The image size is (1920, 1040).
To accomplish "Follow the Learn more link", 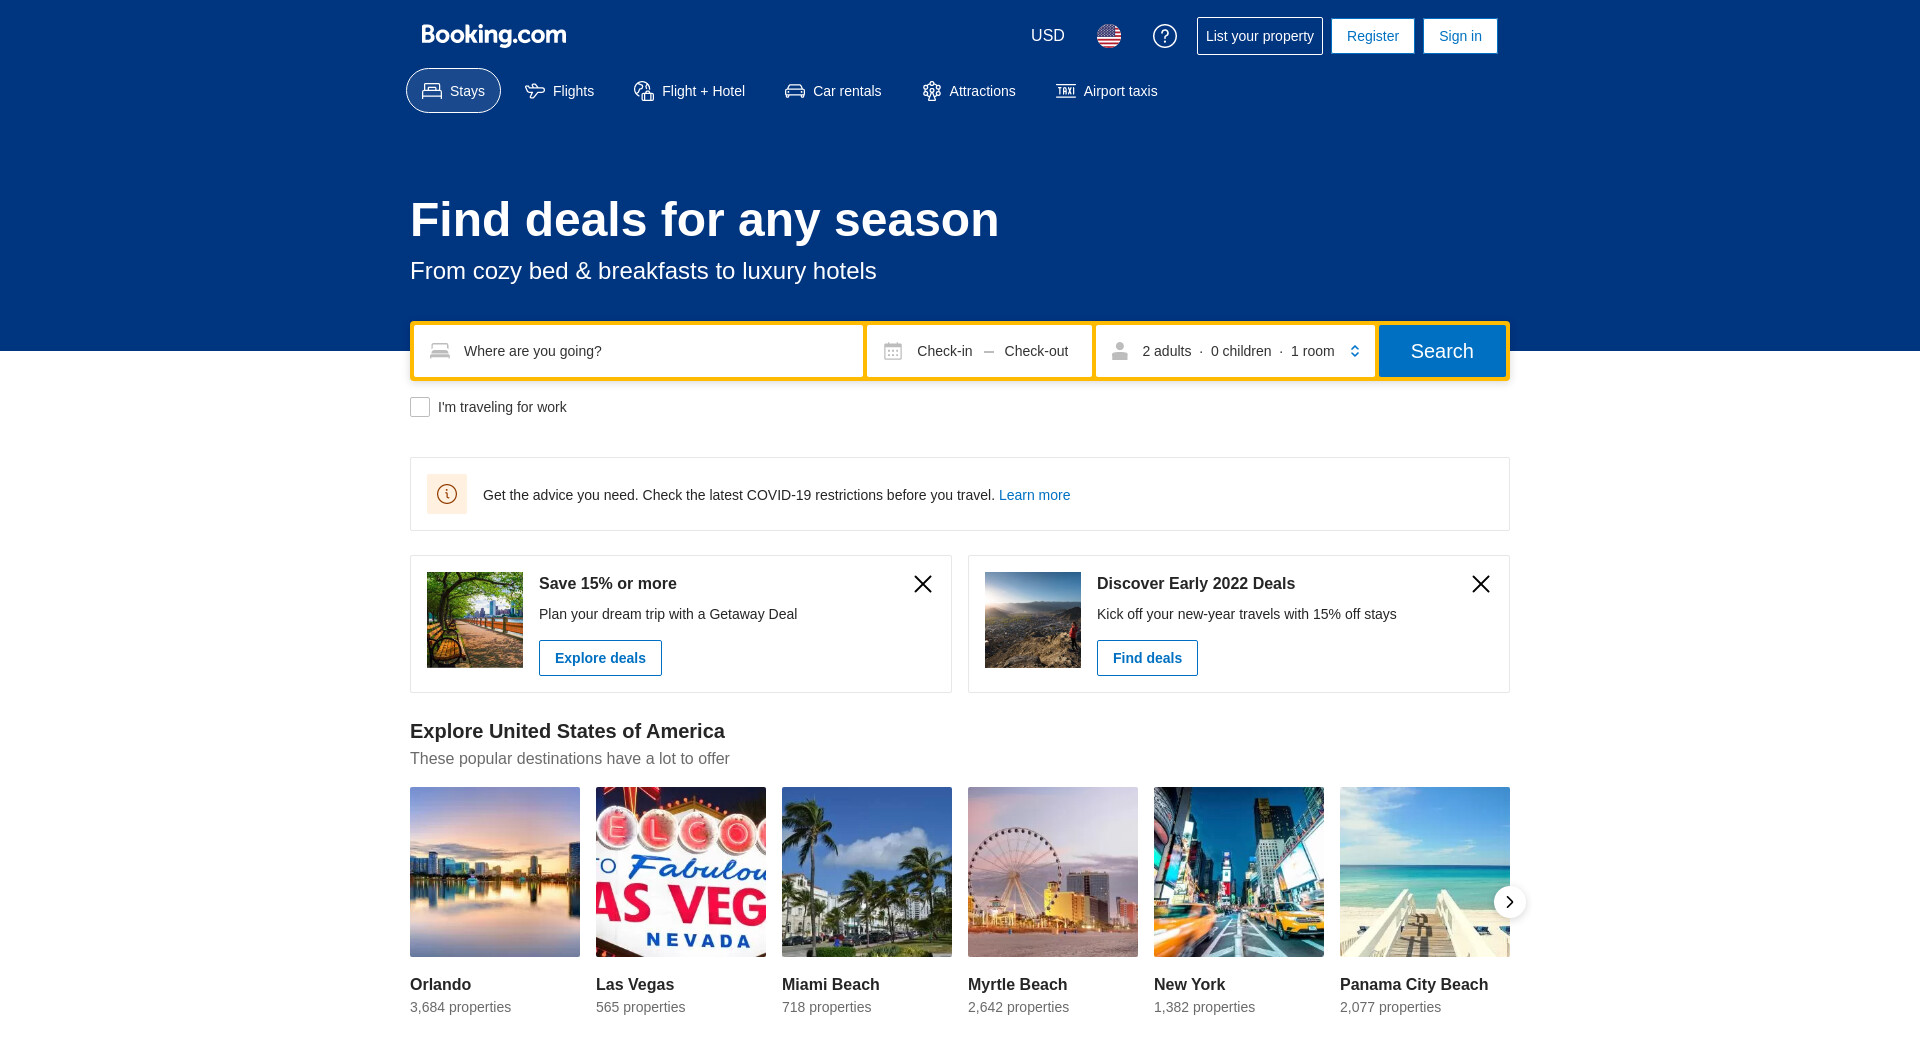I will coord(1034,495).
